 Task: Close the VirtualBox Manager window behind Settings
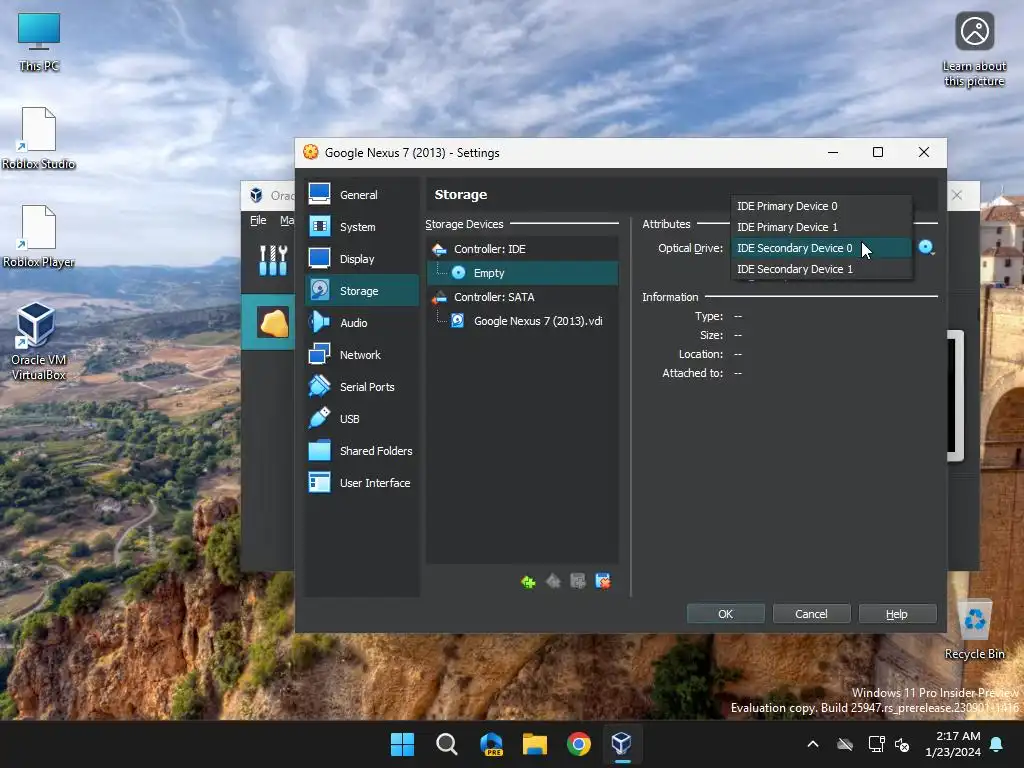pyautogui.click(x=957, y=195)
